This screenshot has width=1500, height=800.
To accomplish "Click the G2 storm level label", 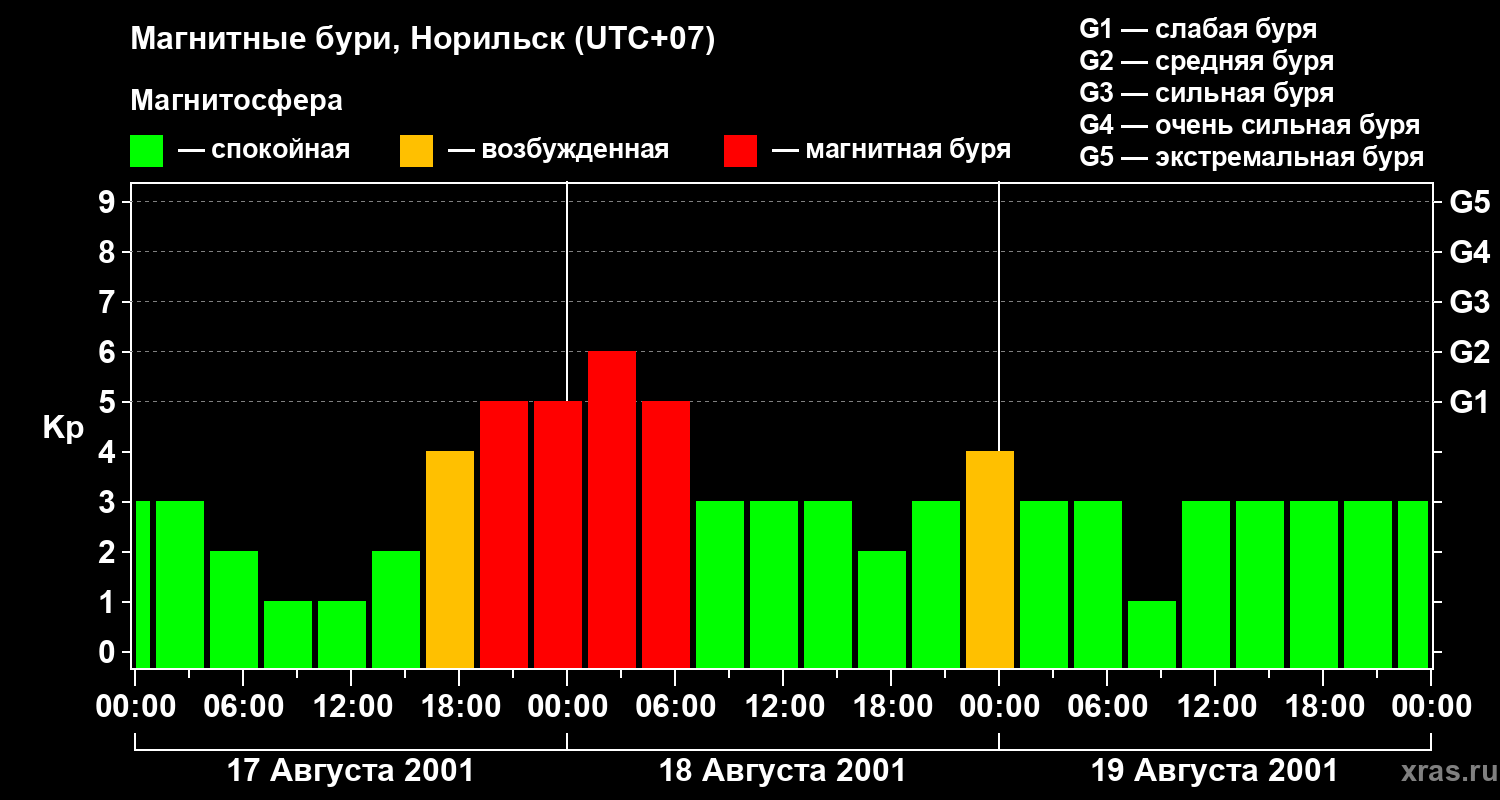I will (1469, 352).
